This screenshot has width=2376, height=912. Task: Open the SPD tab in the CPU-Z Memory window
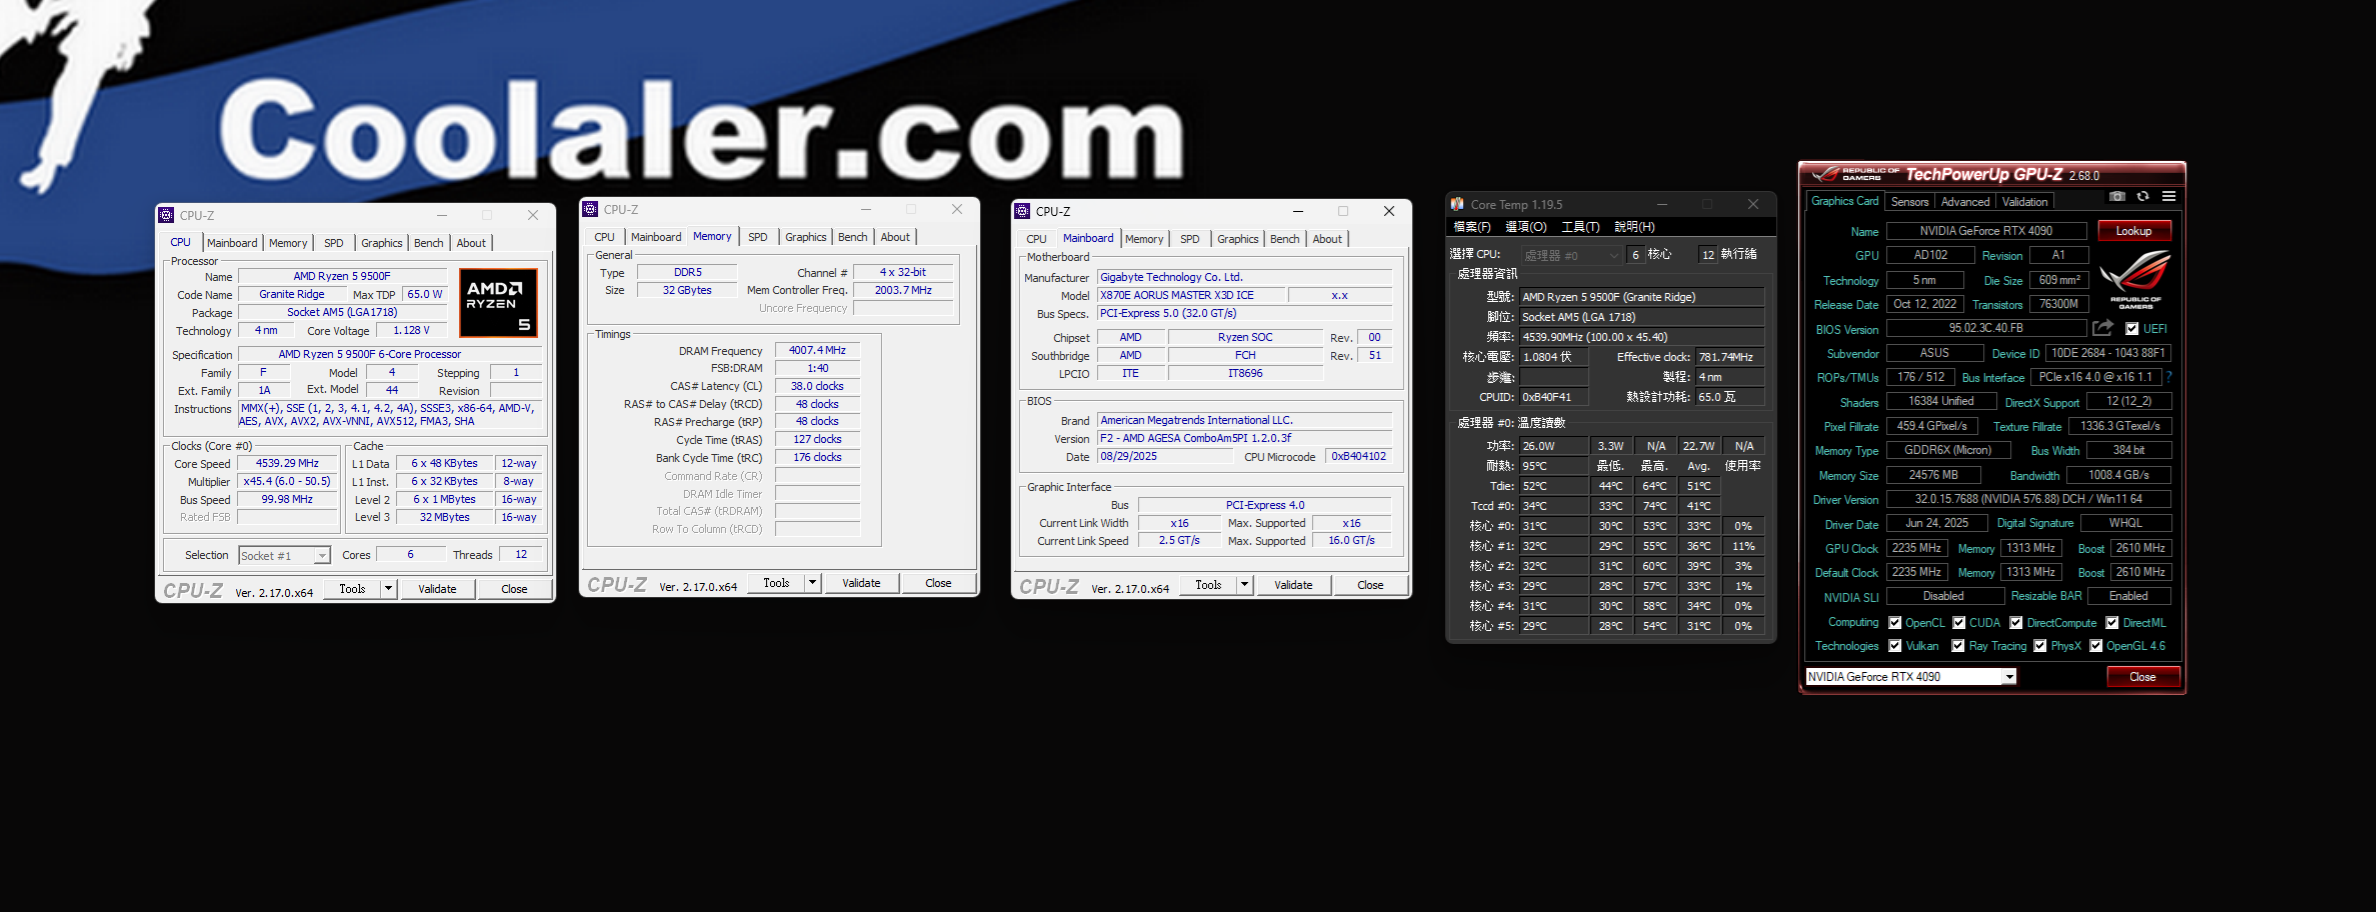point(758,237)
